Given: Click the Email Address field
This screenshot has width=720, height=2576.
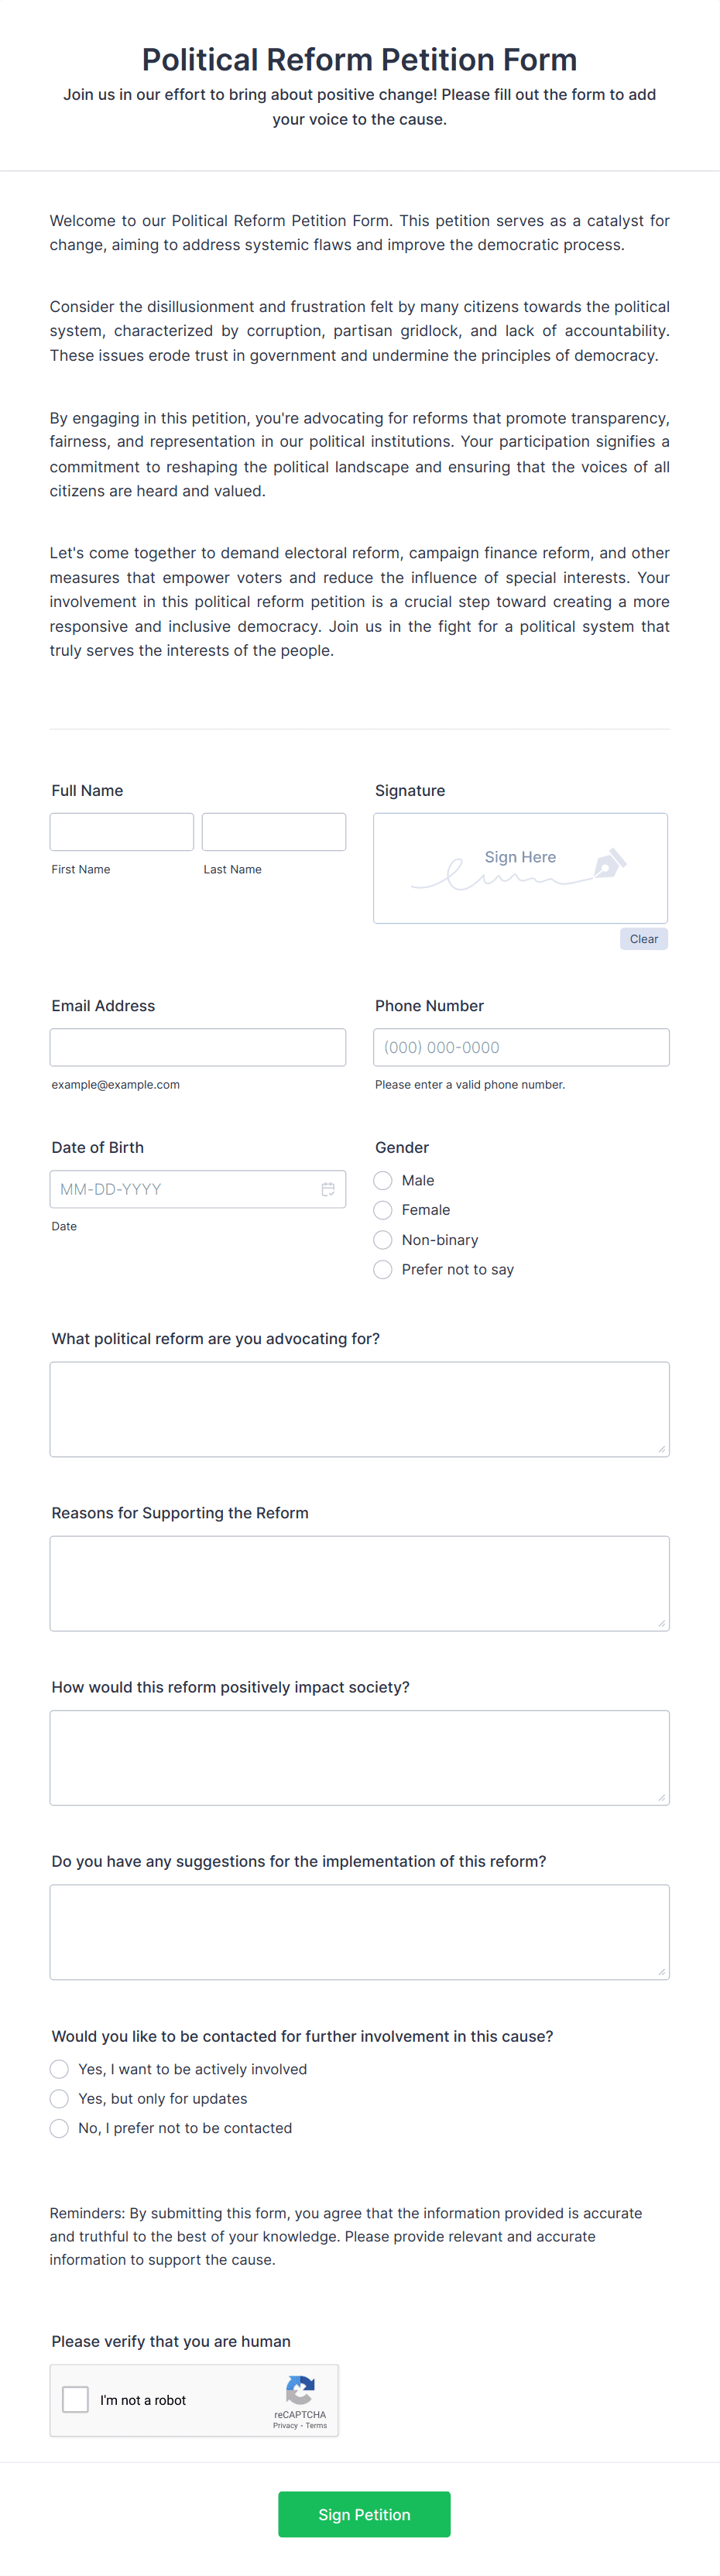Looking at the screenshot, I should click(x=197, y=1047).
